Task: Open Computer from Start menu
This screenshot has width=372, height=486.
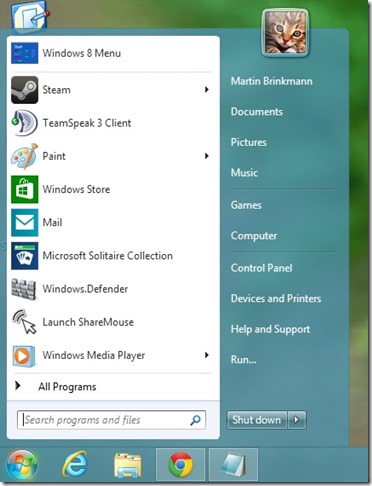Action: coord(254,236)
